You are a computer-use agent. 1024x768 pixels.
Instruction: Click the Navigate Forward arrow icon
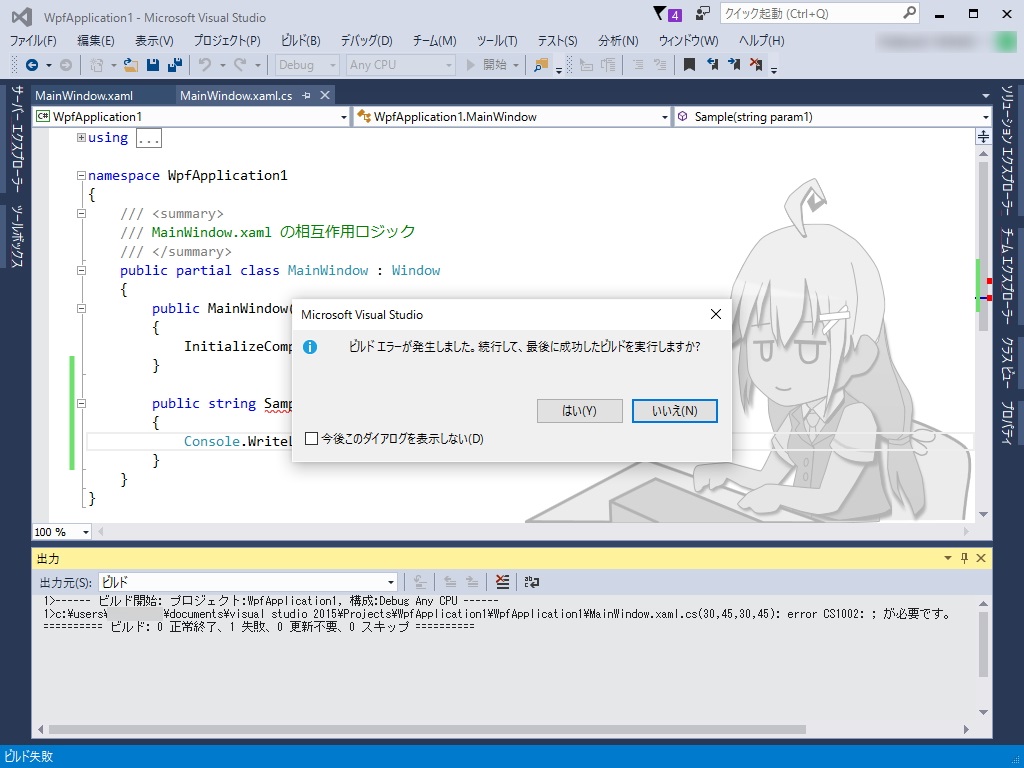(66, 65)
